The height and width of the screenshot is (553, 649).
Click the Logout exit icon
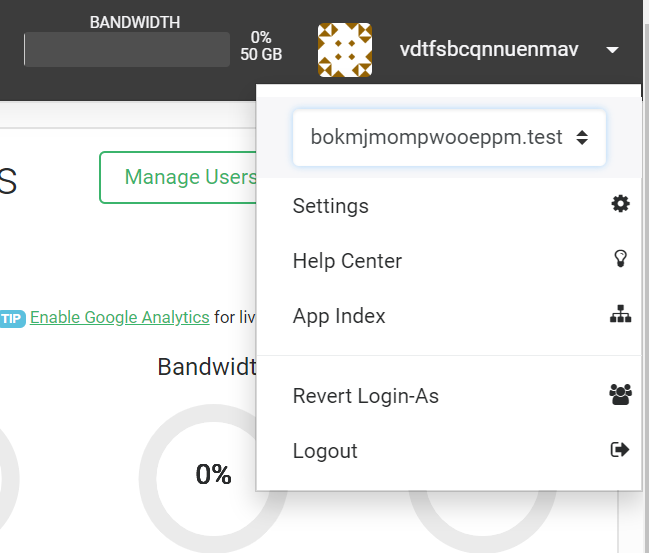[620, 450]
